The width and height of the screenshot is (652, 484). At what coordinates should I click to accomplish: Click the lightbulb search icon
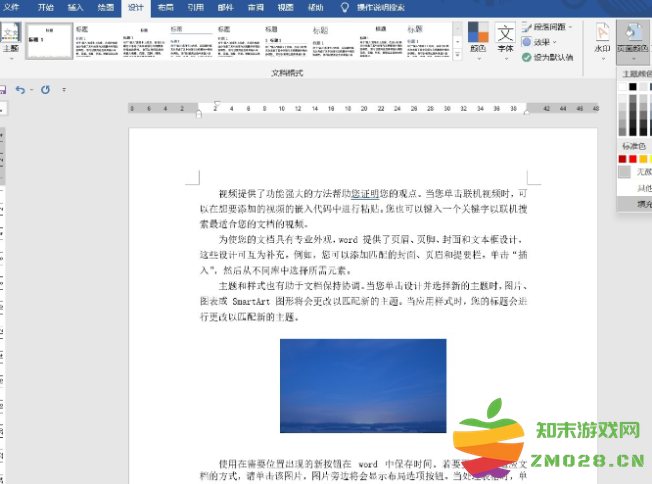click(x=344, y=7)
